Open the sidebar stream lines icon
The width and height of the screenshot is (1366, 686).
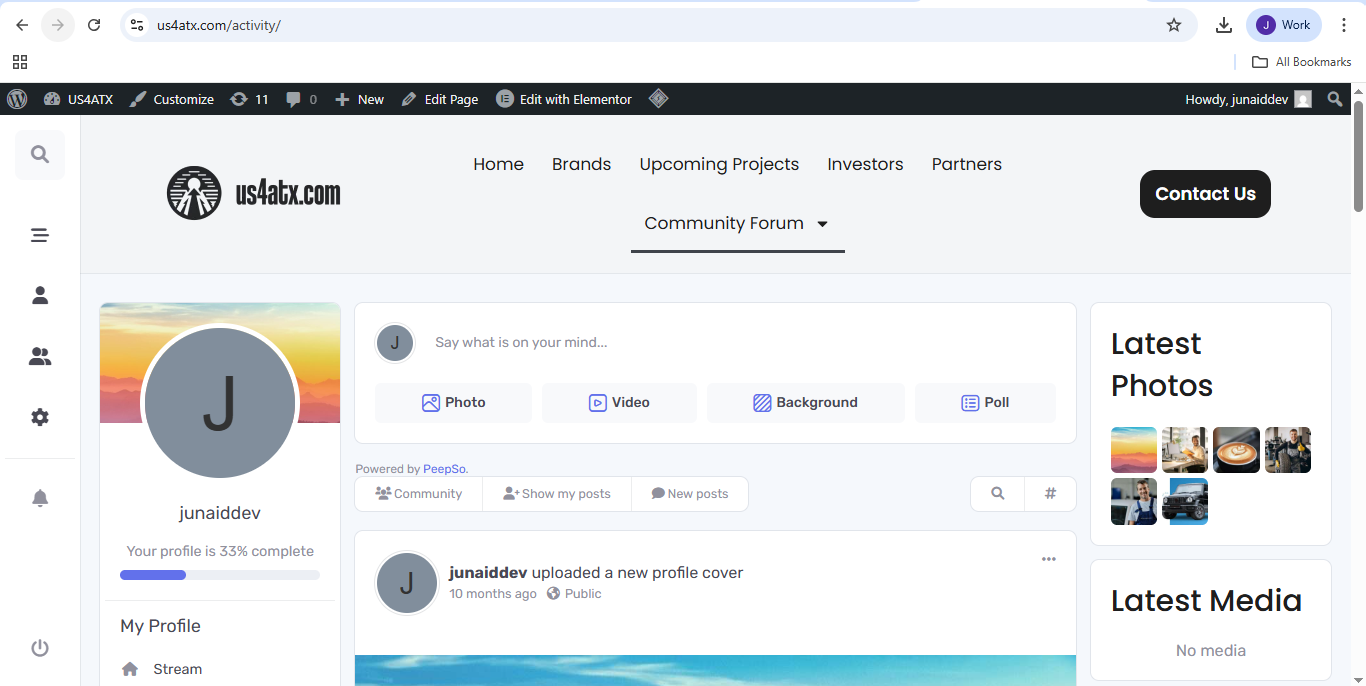tap(40, 235)
